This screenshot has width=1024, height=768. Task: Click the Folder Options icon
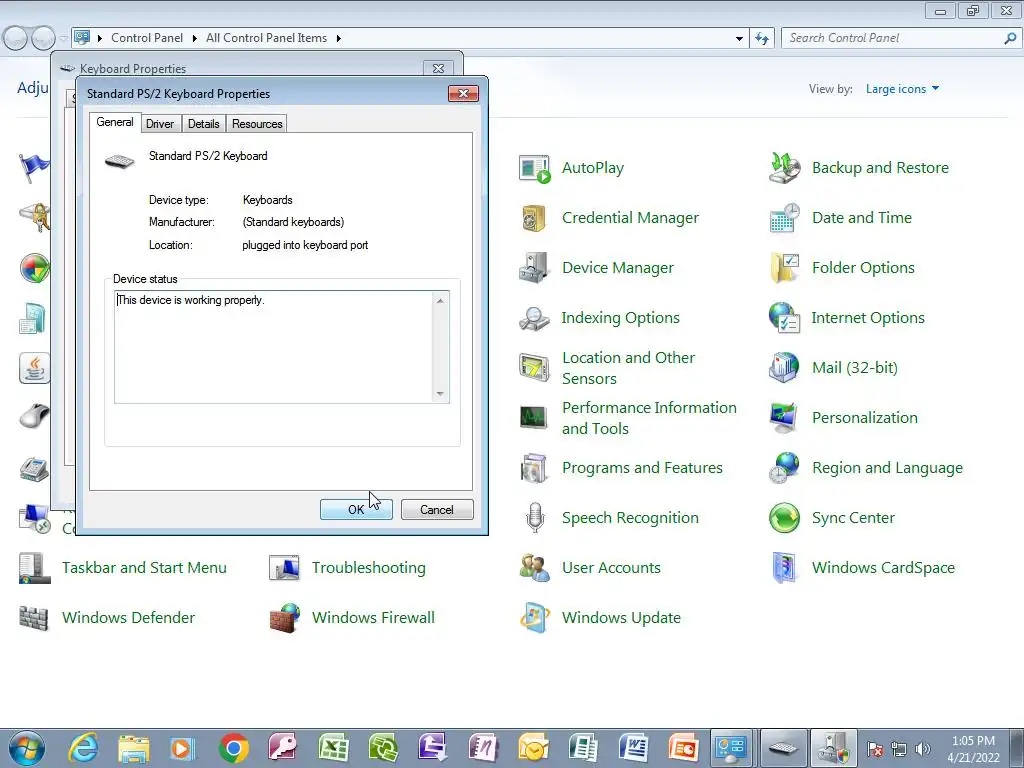(x=784, y=268)
